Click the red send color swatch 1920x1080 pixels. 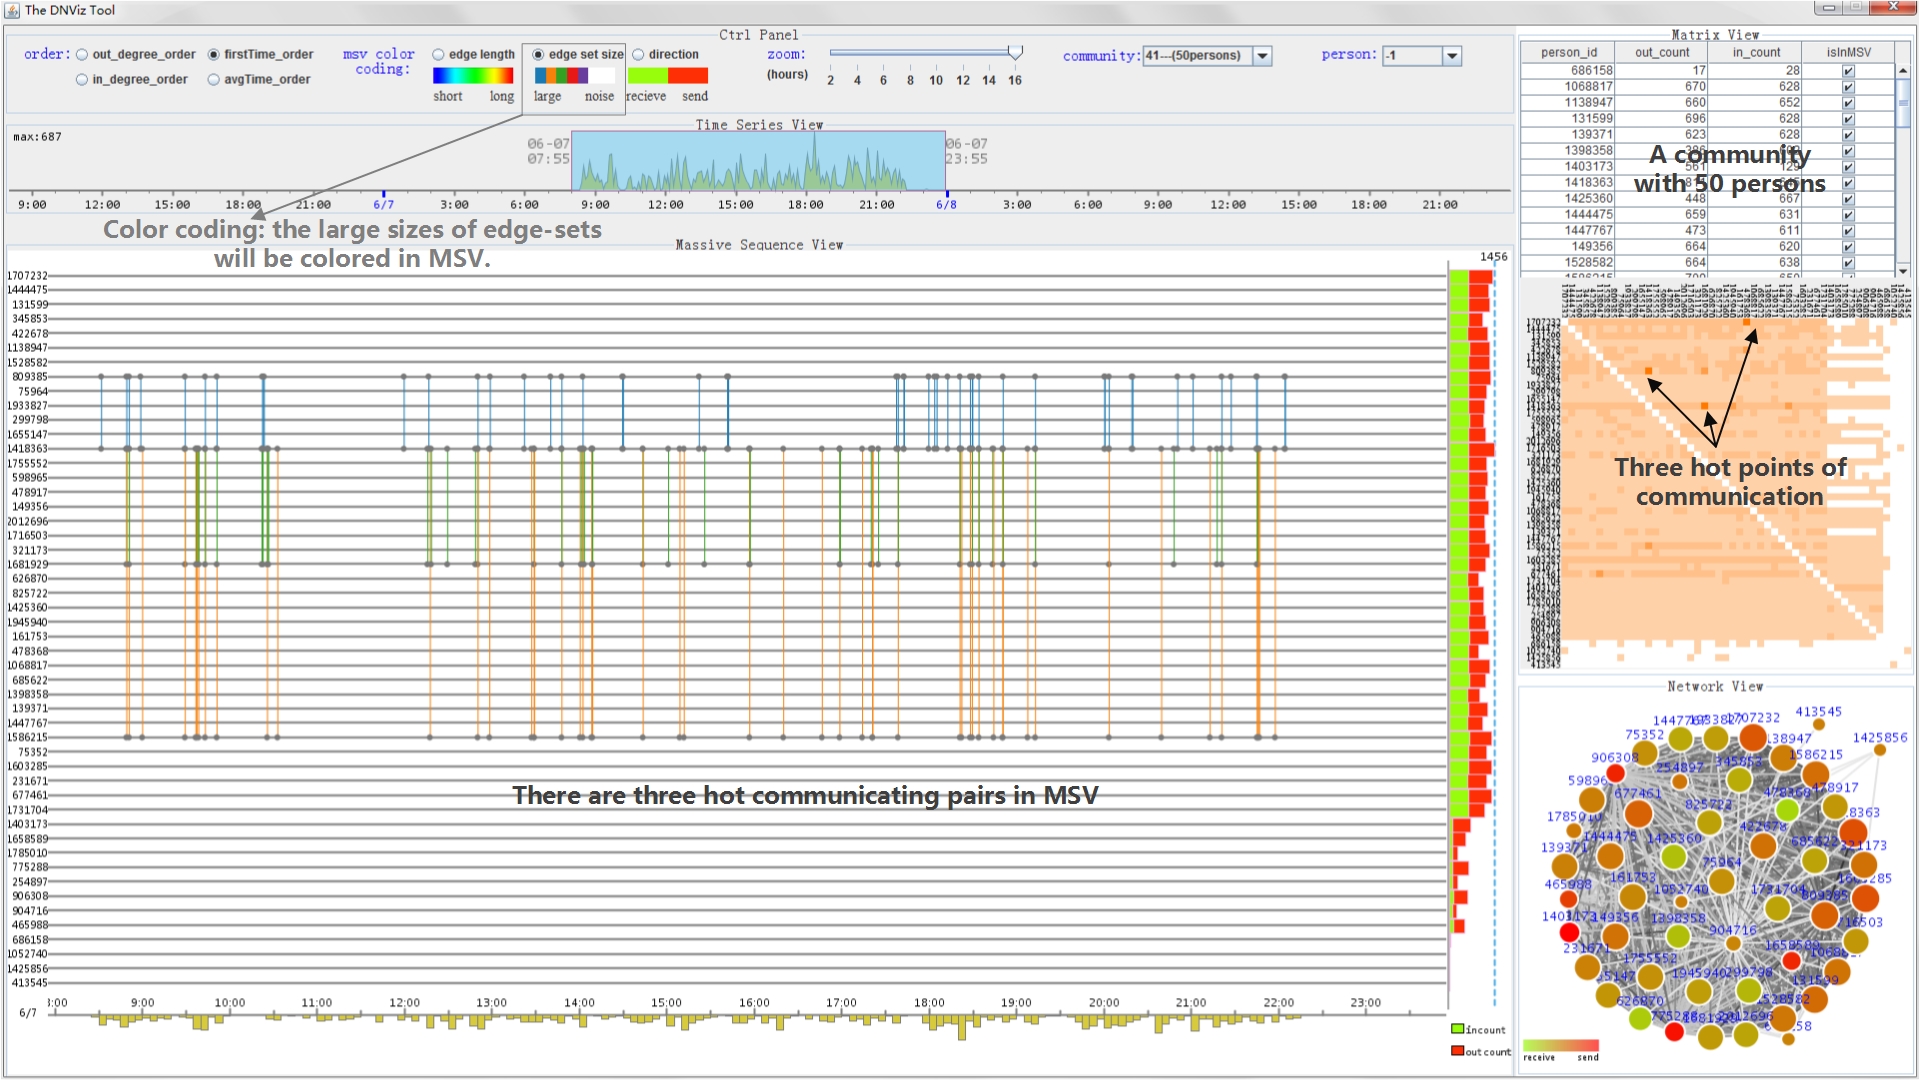pos(688,76)
